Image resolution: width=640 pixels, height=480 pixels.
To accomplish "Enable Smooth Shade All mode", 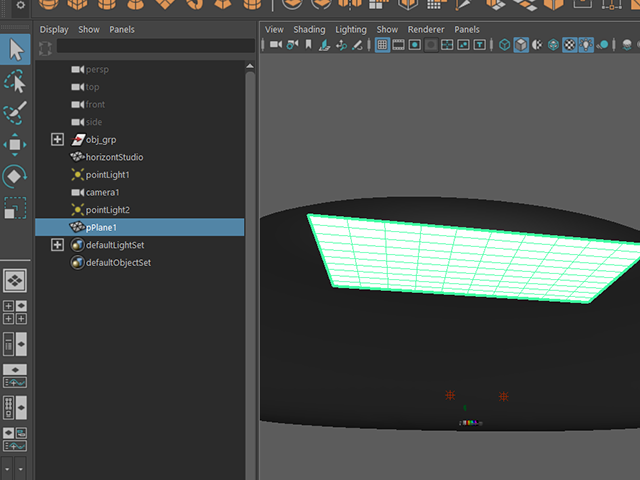I will coord(521,44).
